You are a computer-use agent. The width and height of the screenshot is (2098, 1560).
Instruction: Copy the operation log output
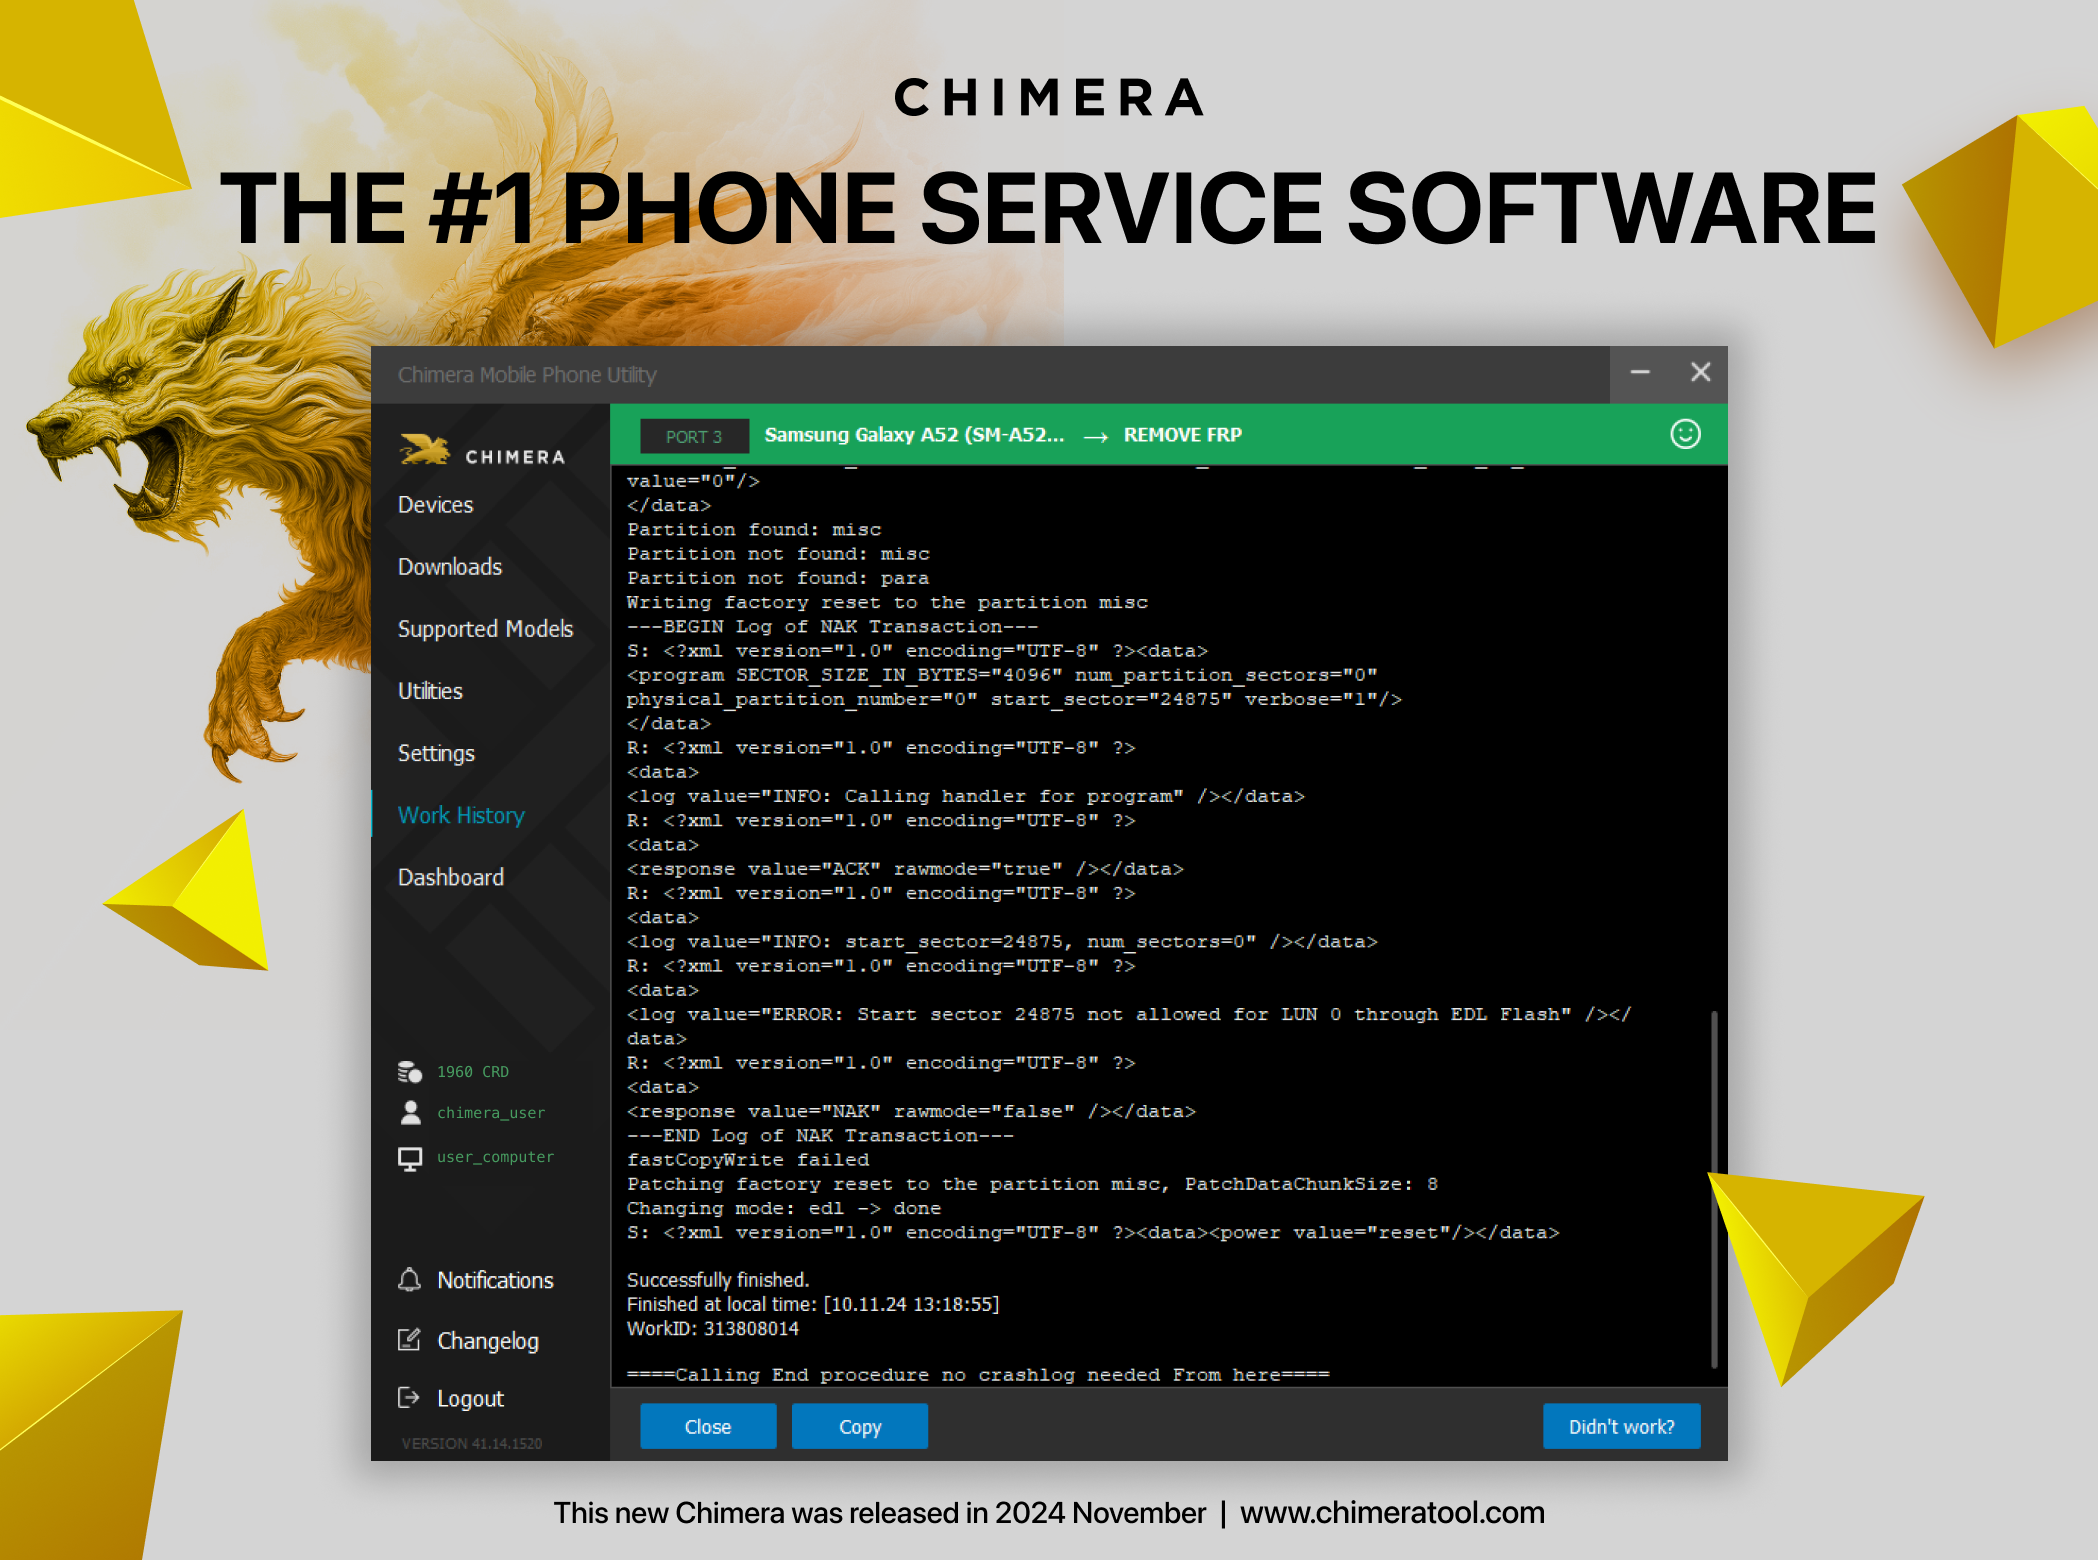[x=859, y=1426]
